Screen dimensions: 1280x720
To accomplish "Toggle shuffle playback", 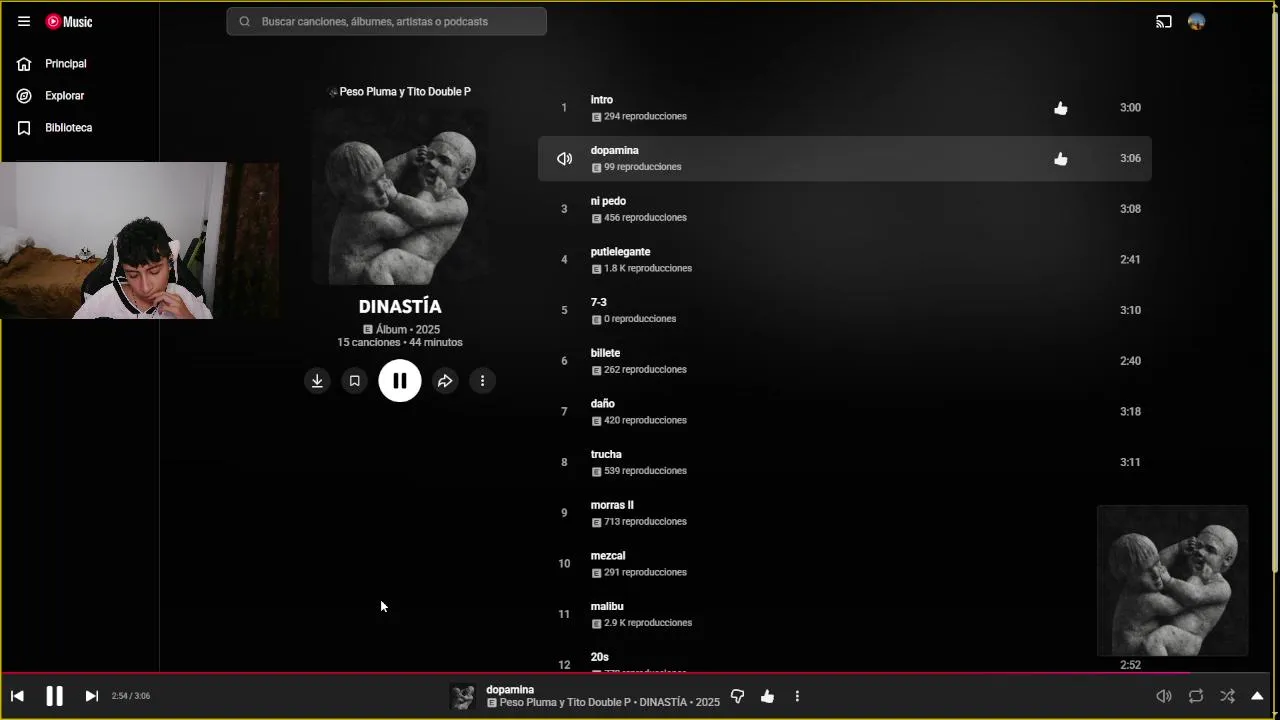I will (1227, 696).
